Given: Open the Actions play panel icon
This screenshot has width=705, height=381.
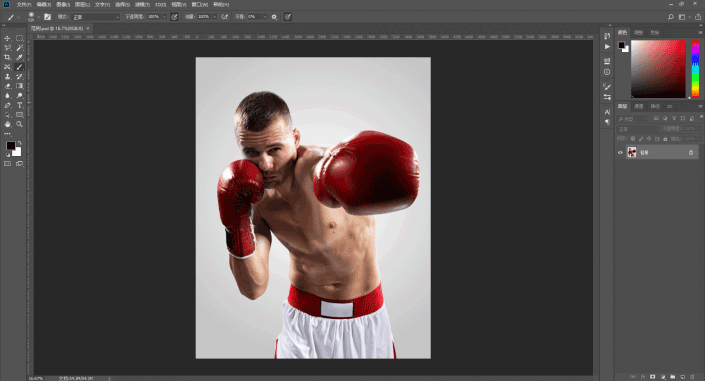Looking at the screenshot, I should pos(607,46).
